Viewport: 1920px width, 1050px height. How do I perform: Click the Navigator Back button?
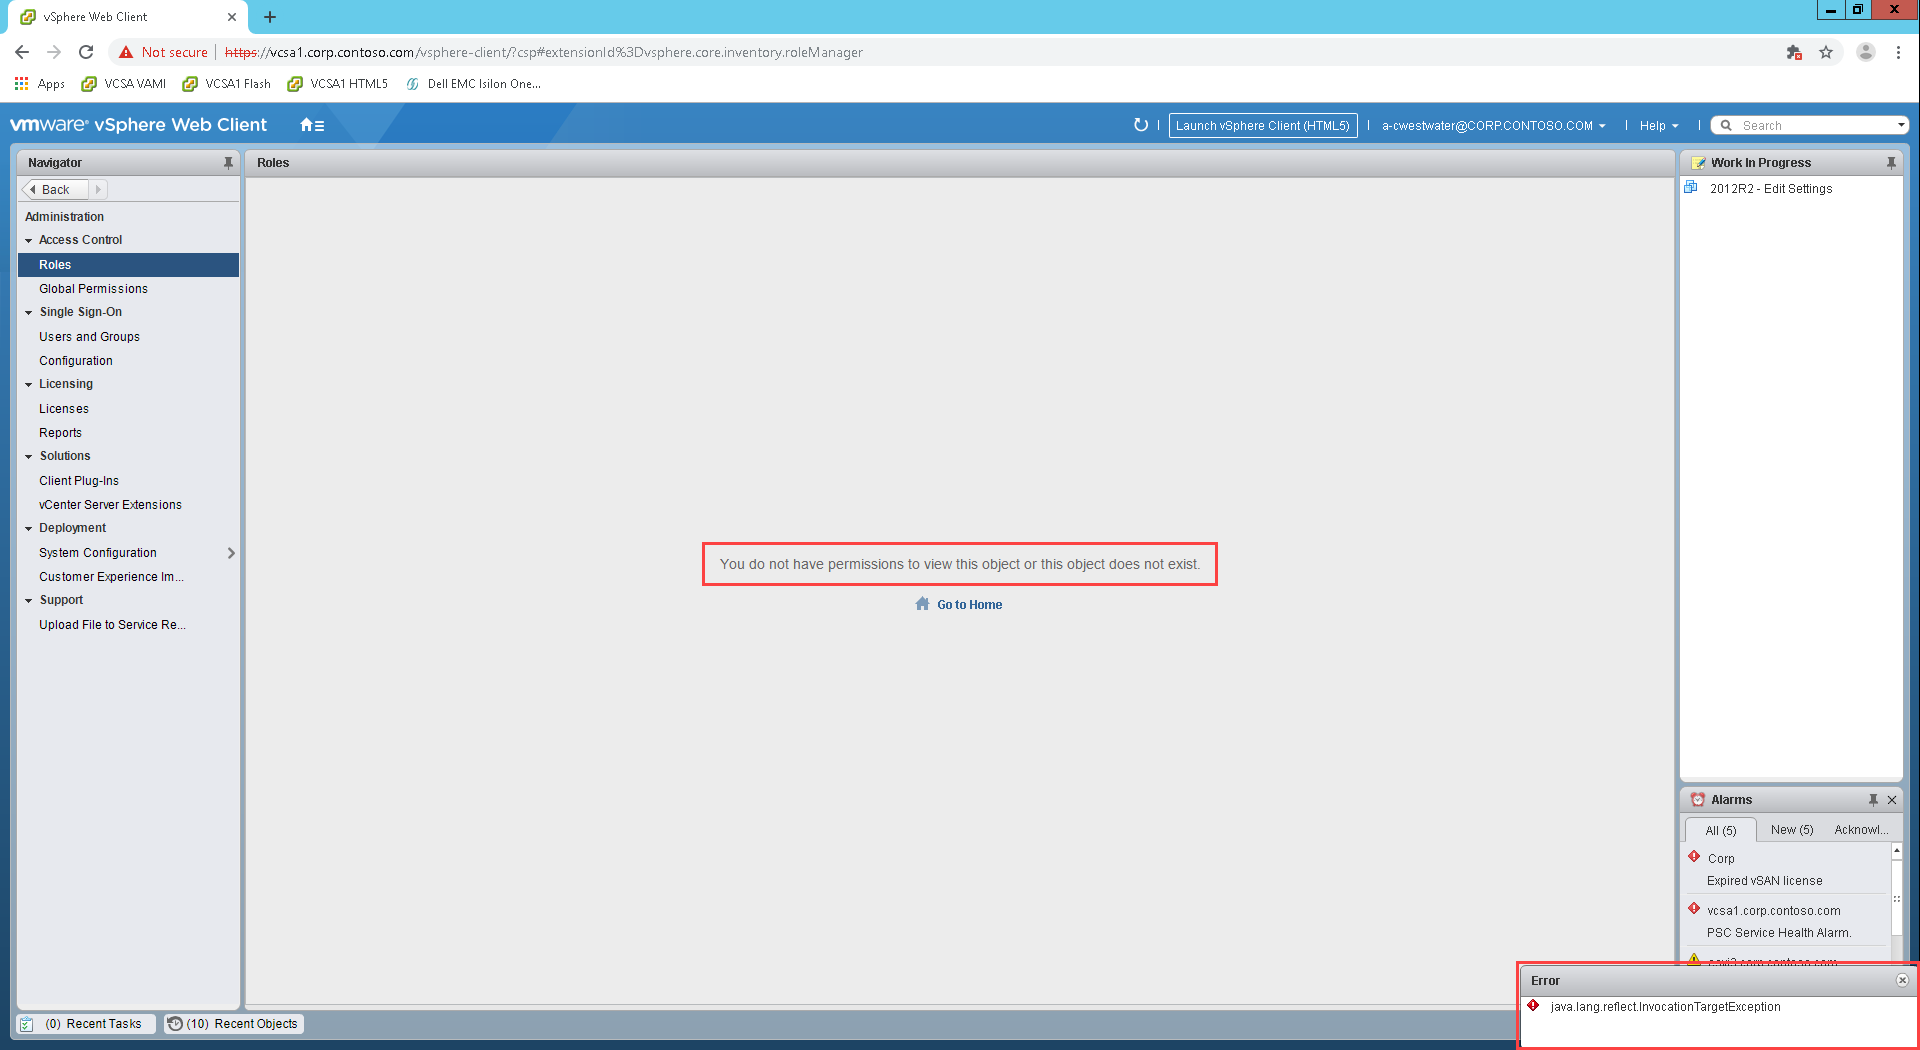(55, 189)
